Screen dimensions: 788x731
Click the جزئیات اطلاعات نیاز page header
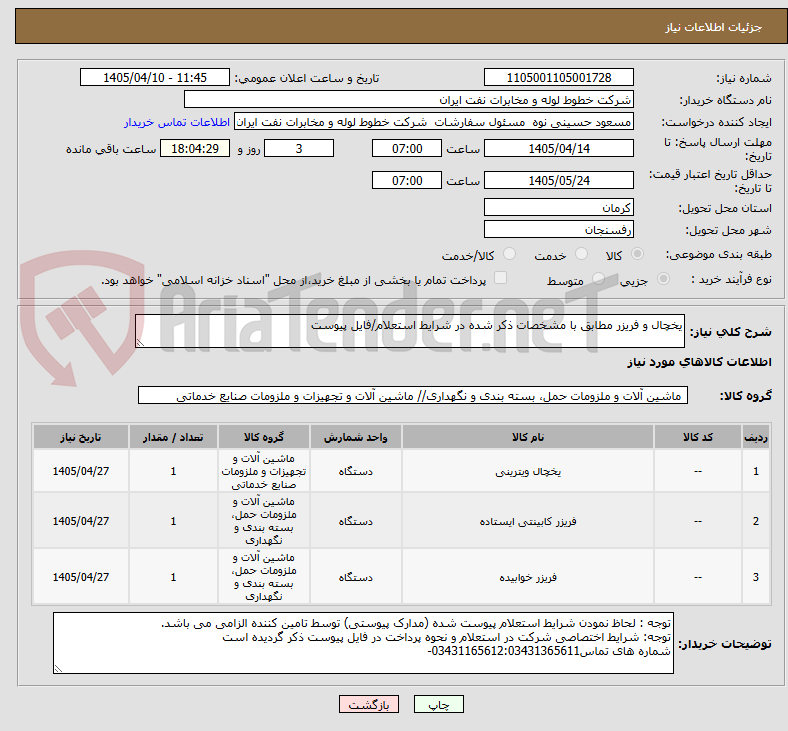tap(714, 27)
